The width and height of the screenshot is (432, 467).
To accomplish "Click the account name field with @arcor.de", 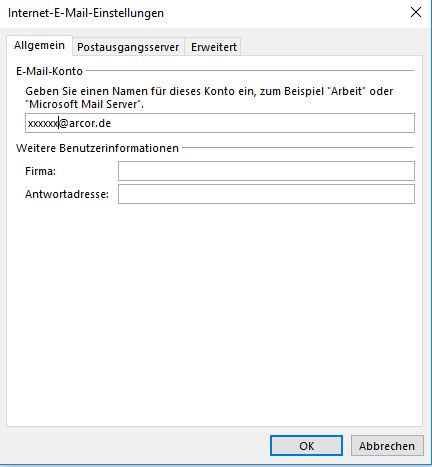I will coord(220,123).
